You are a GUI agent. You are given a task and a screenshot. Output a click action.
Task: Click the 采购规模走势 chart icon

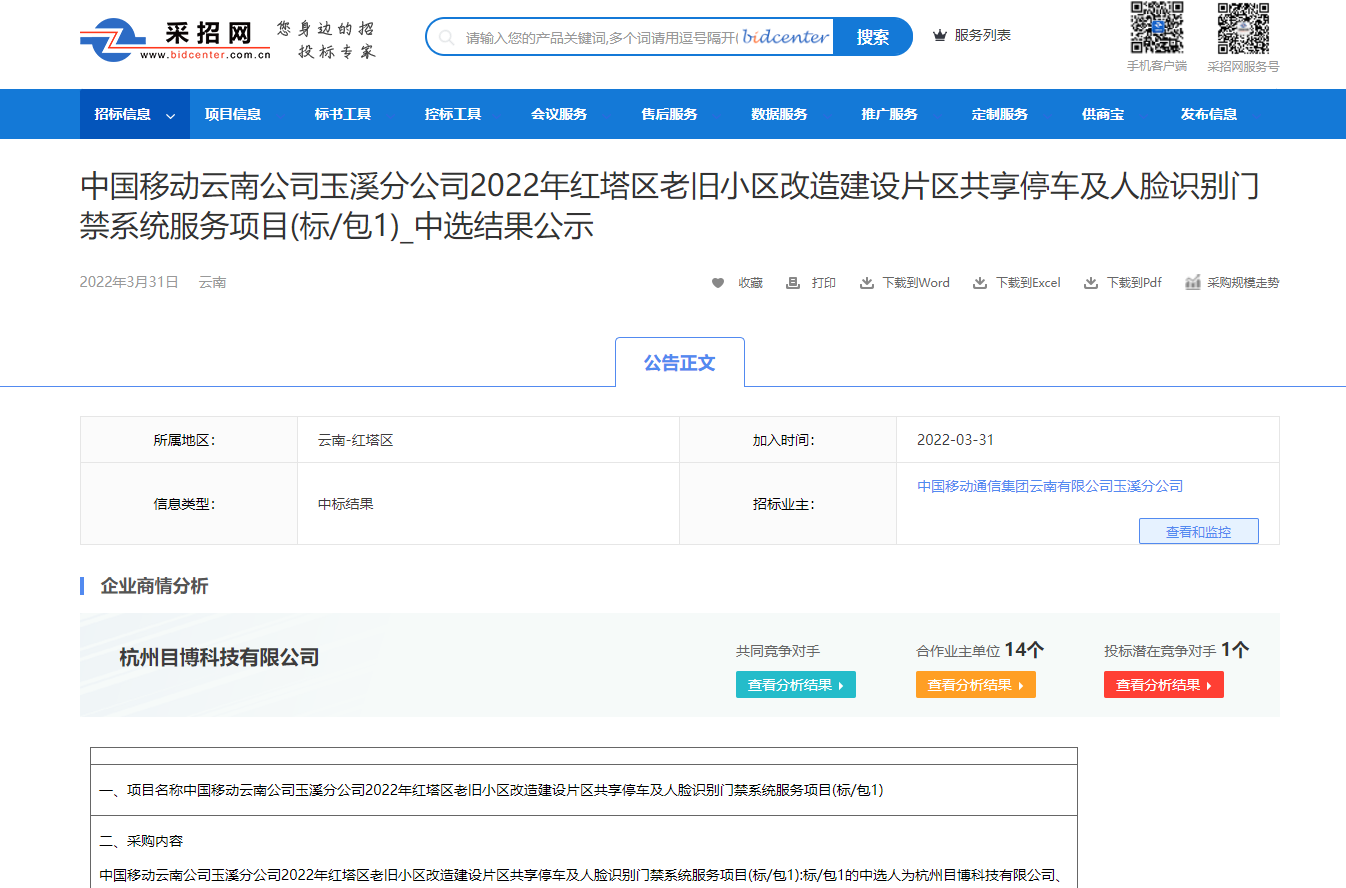point(1192,283)
